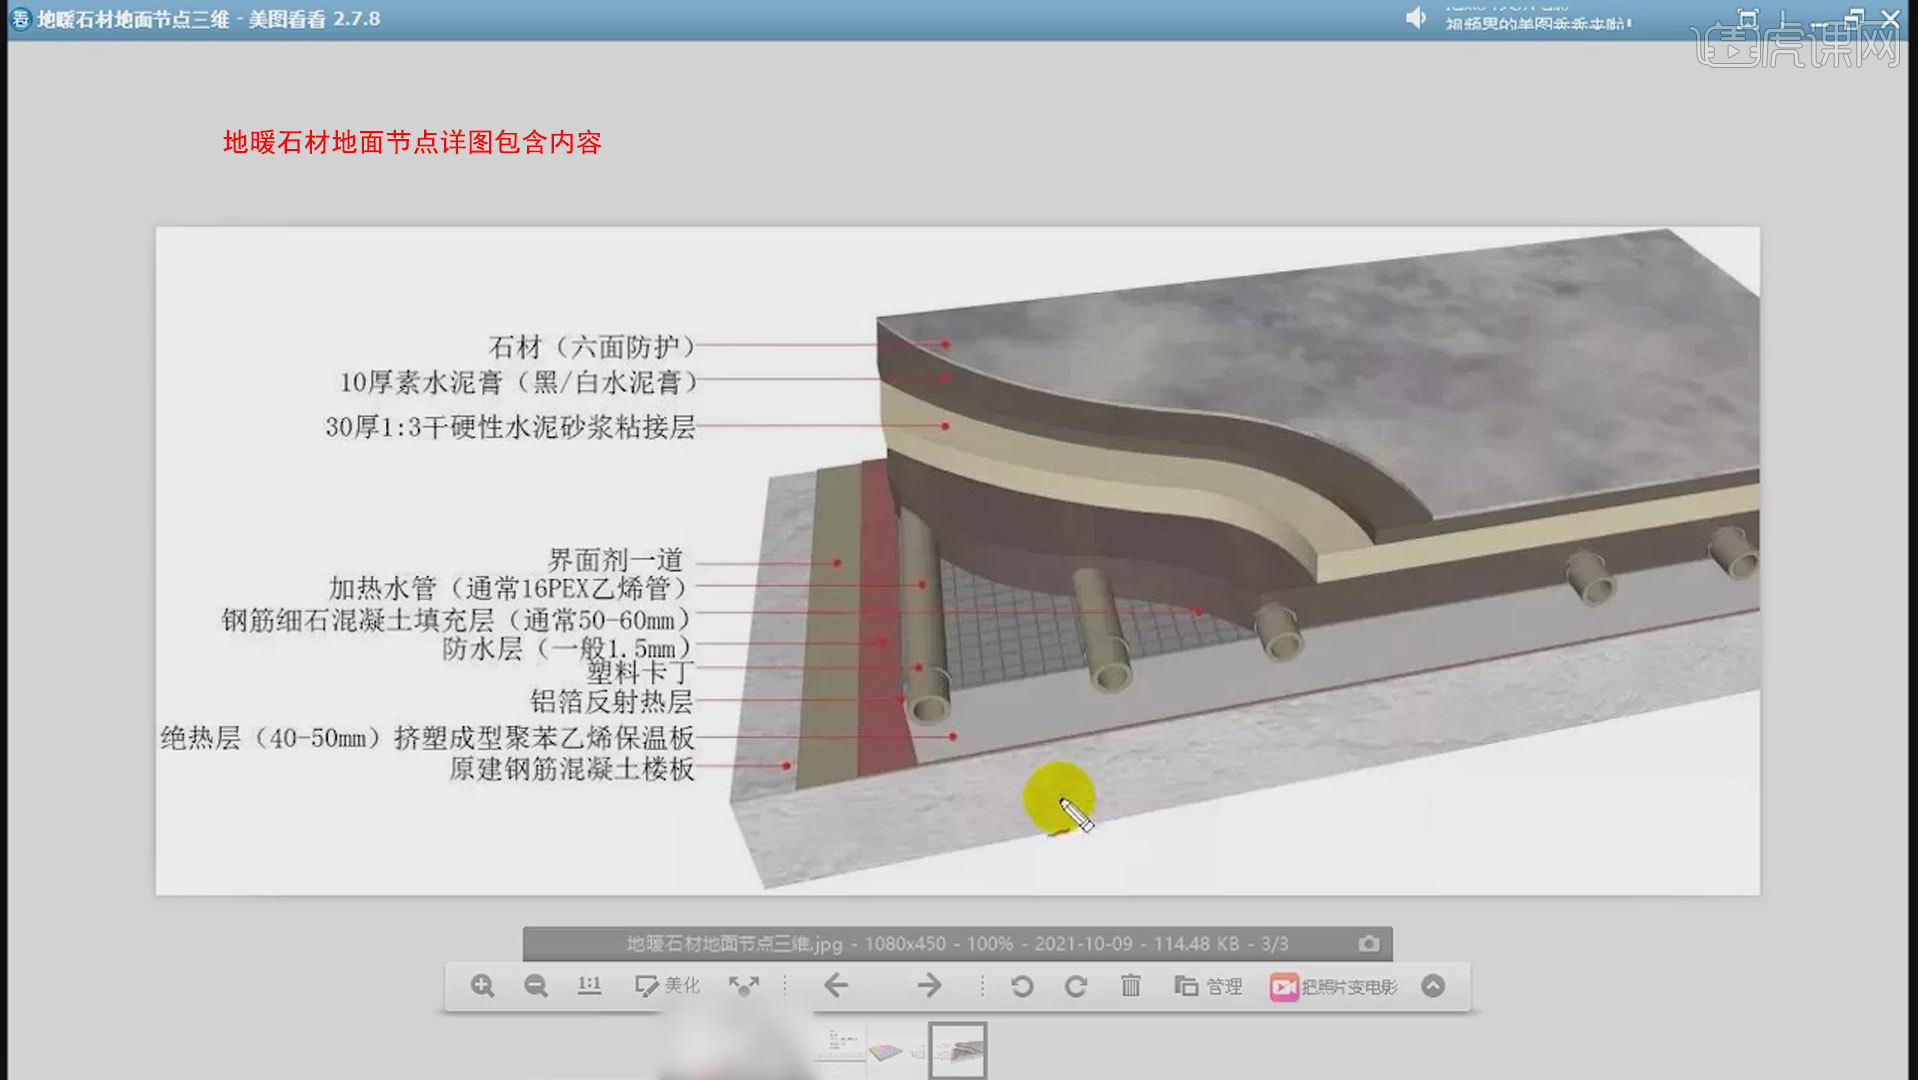Close the 美图看看 window
The image size is (1920, 1080).
(x=1890, y=18)
